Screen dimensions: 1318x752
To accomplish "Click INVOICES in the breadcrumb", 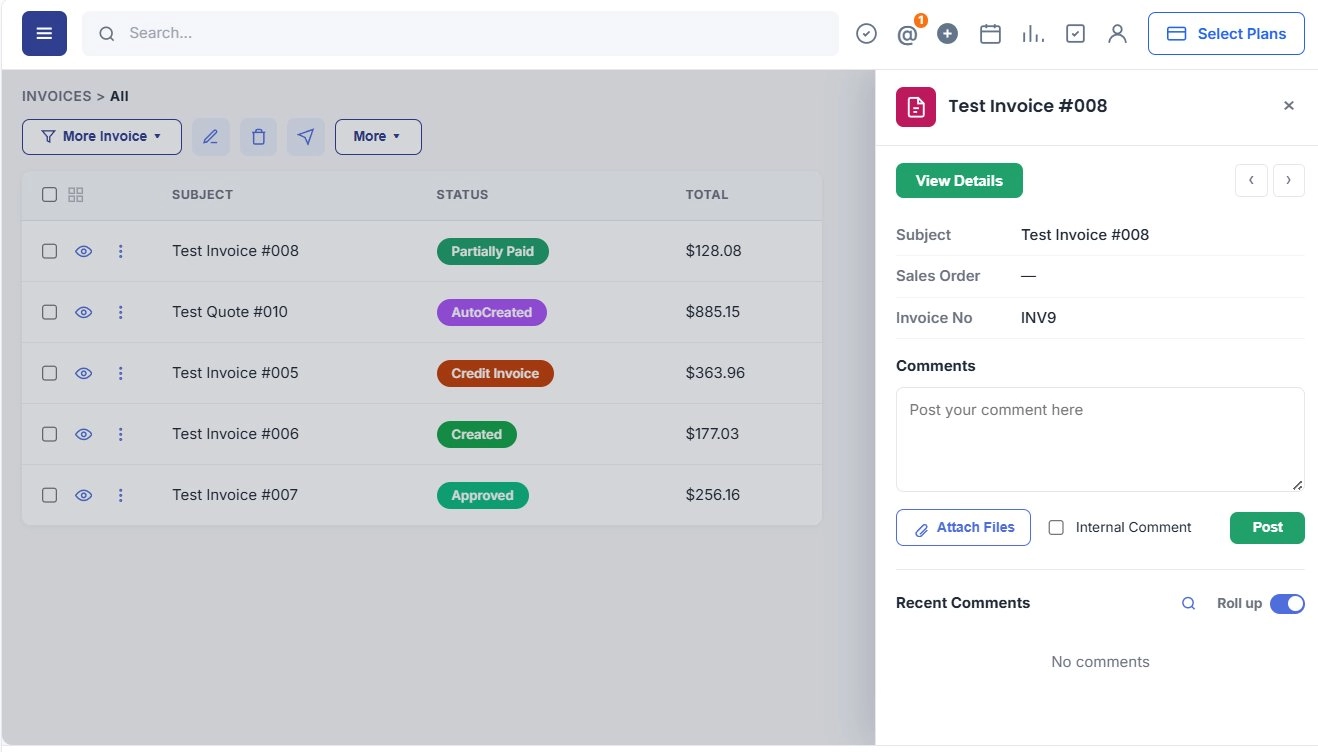I will coord(57,97).
